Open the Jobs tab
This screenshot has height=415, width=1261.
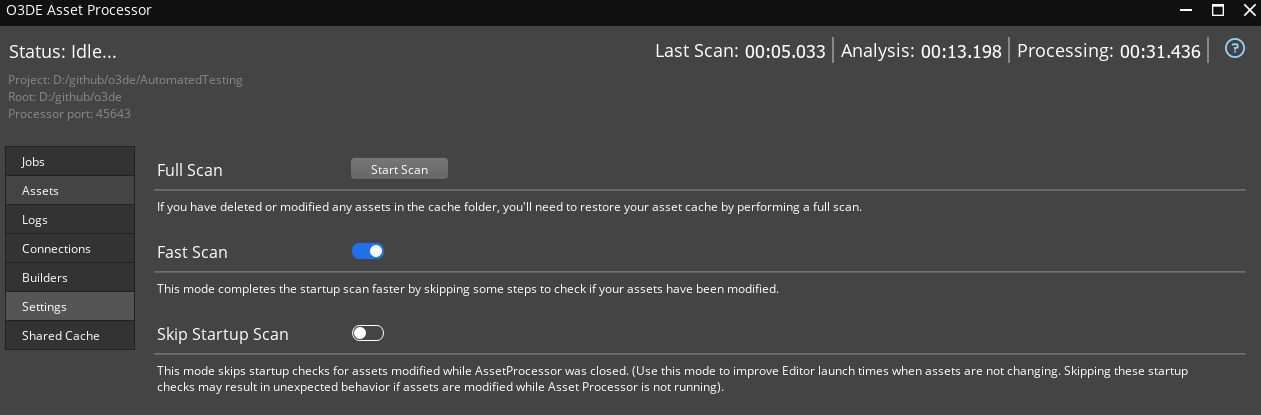tap(70, 161)
